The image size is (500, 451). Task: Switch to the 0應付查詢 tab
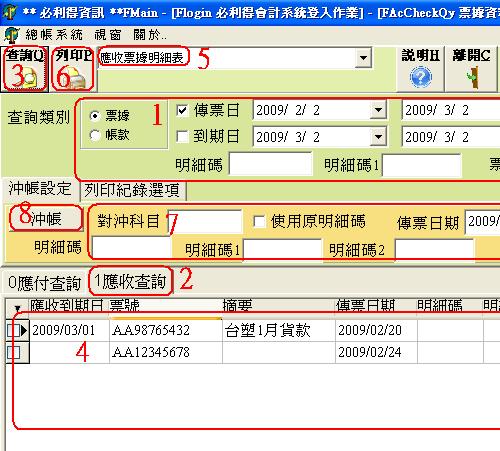tap(45, 283)
